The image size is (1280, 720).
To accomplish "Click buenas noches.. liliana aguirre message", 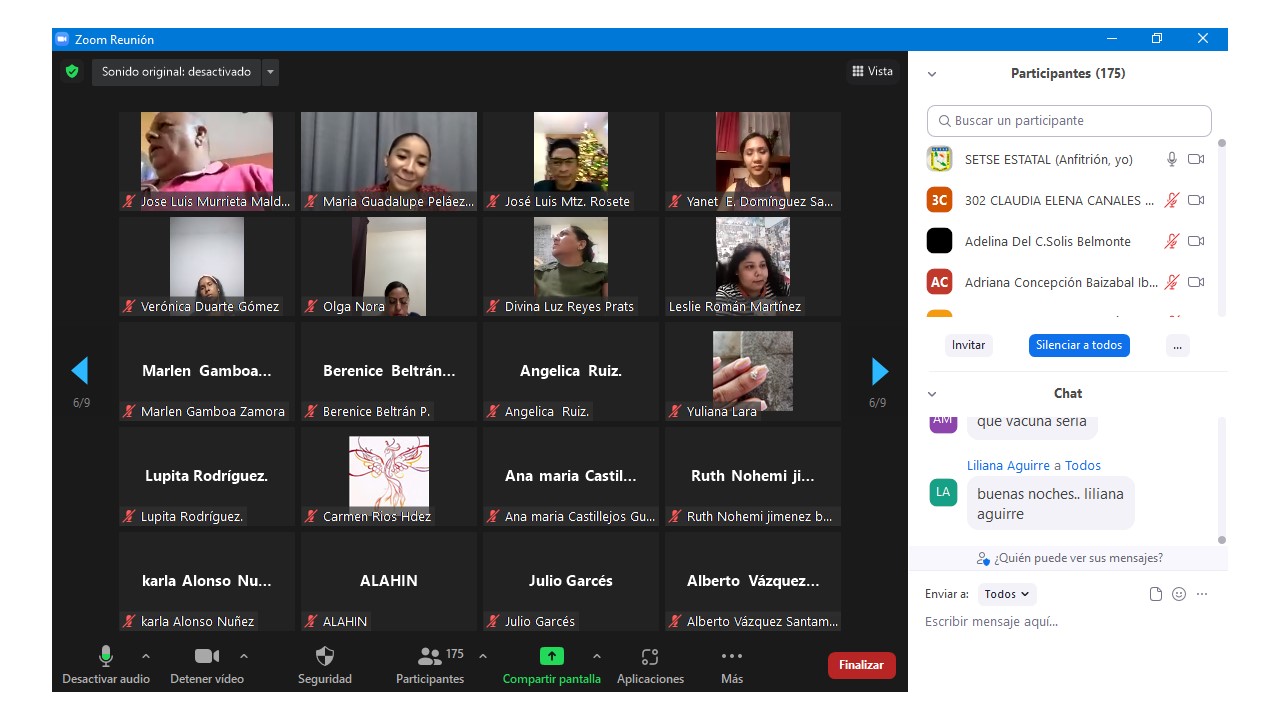I will pos(1050,503).
